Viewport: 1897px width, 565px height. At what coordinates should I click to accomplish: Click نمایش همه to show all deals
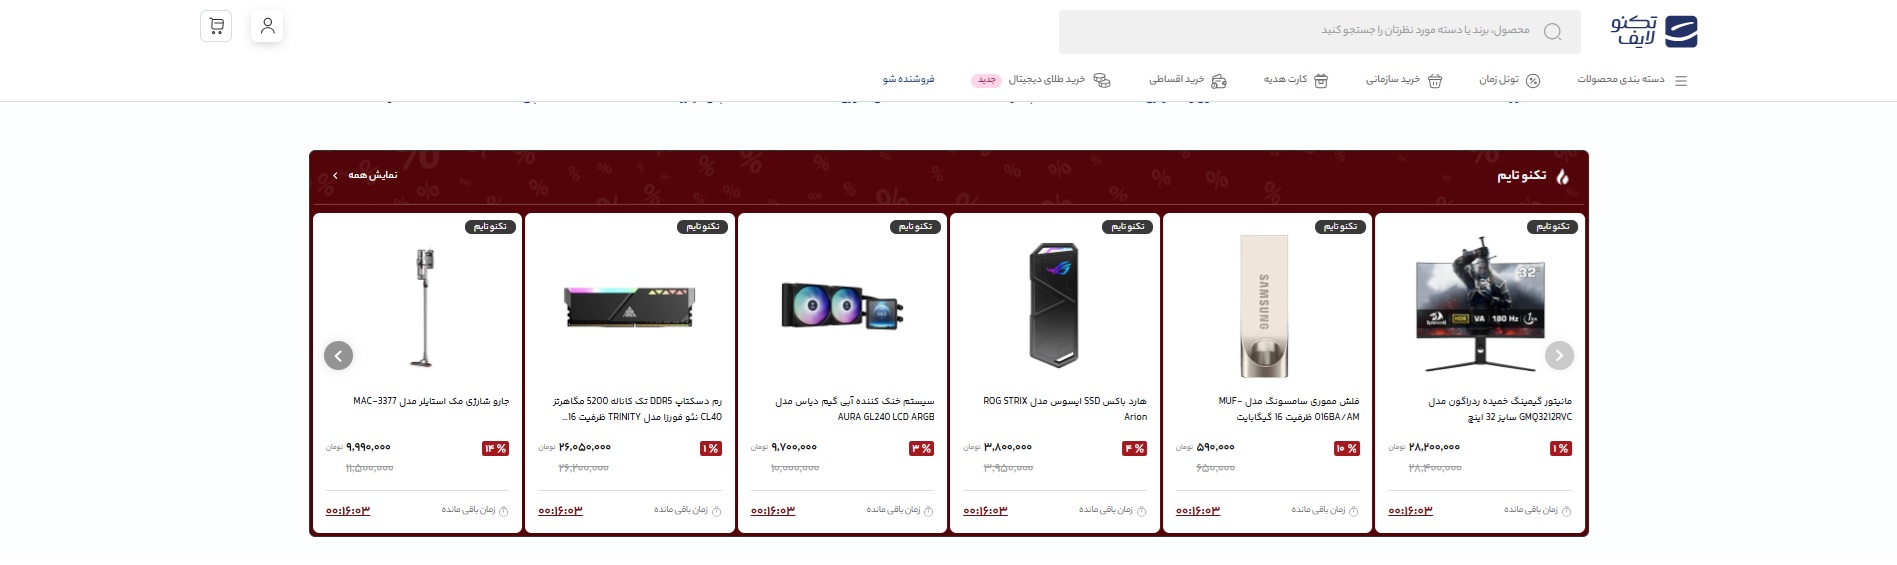tap(365, 175)
